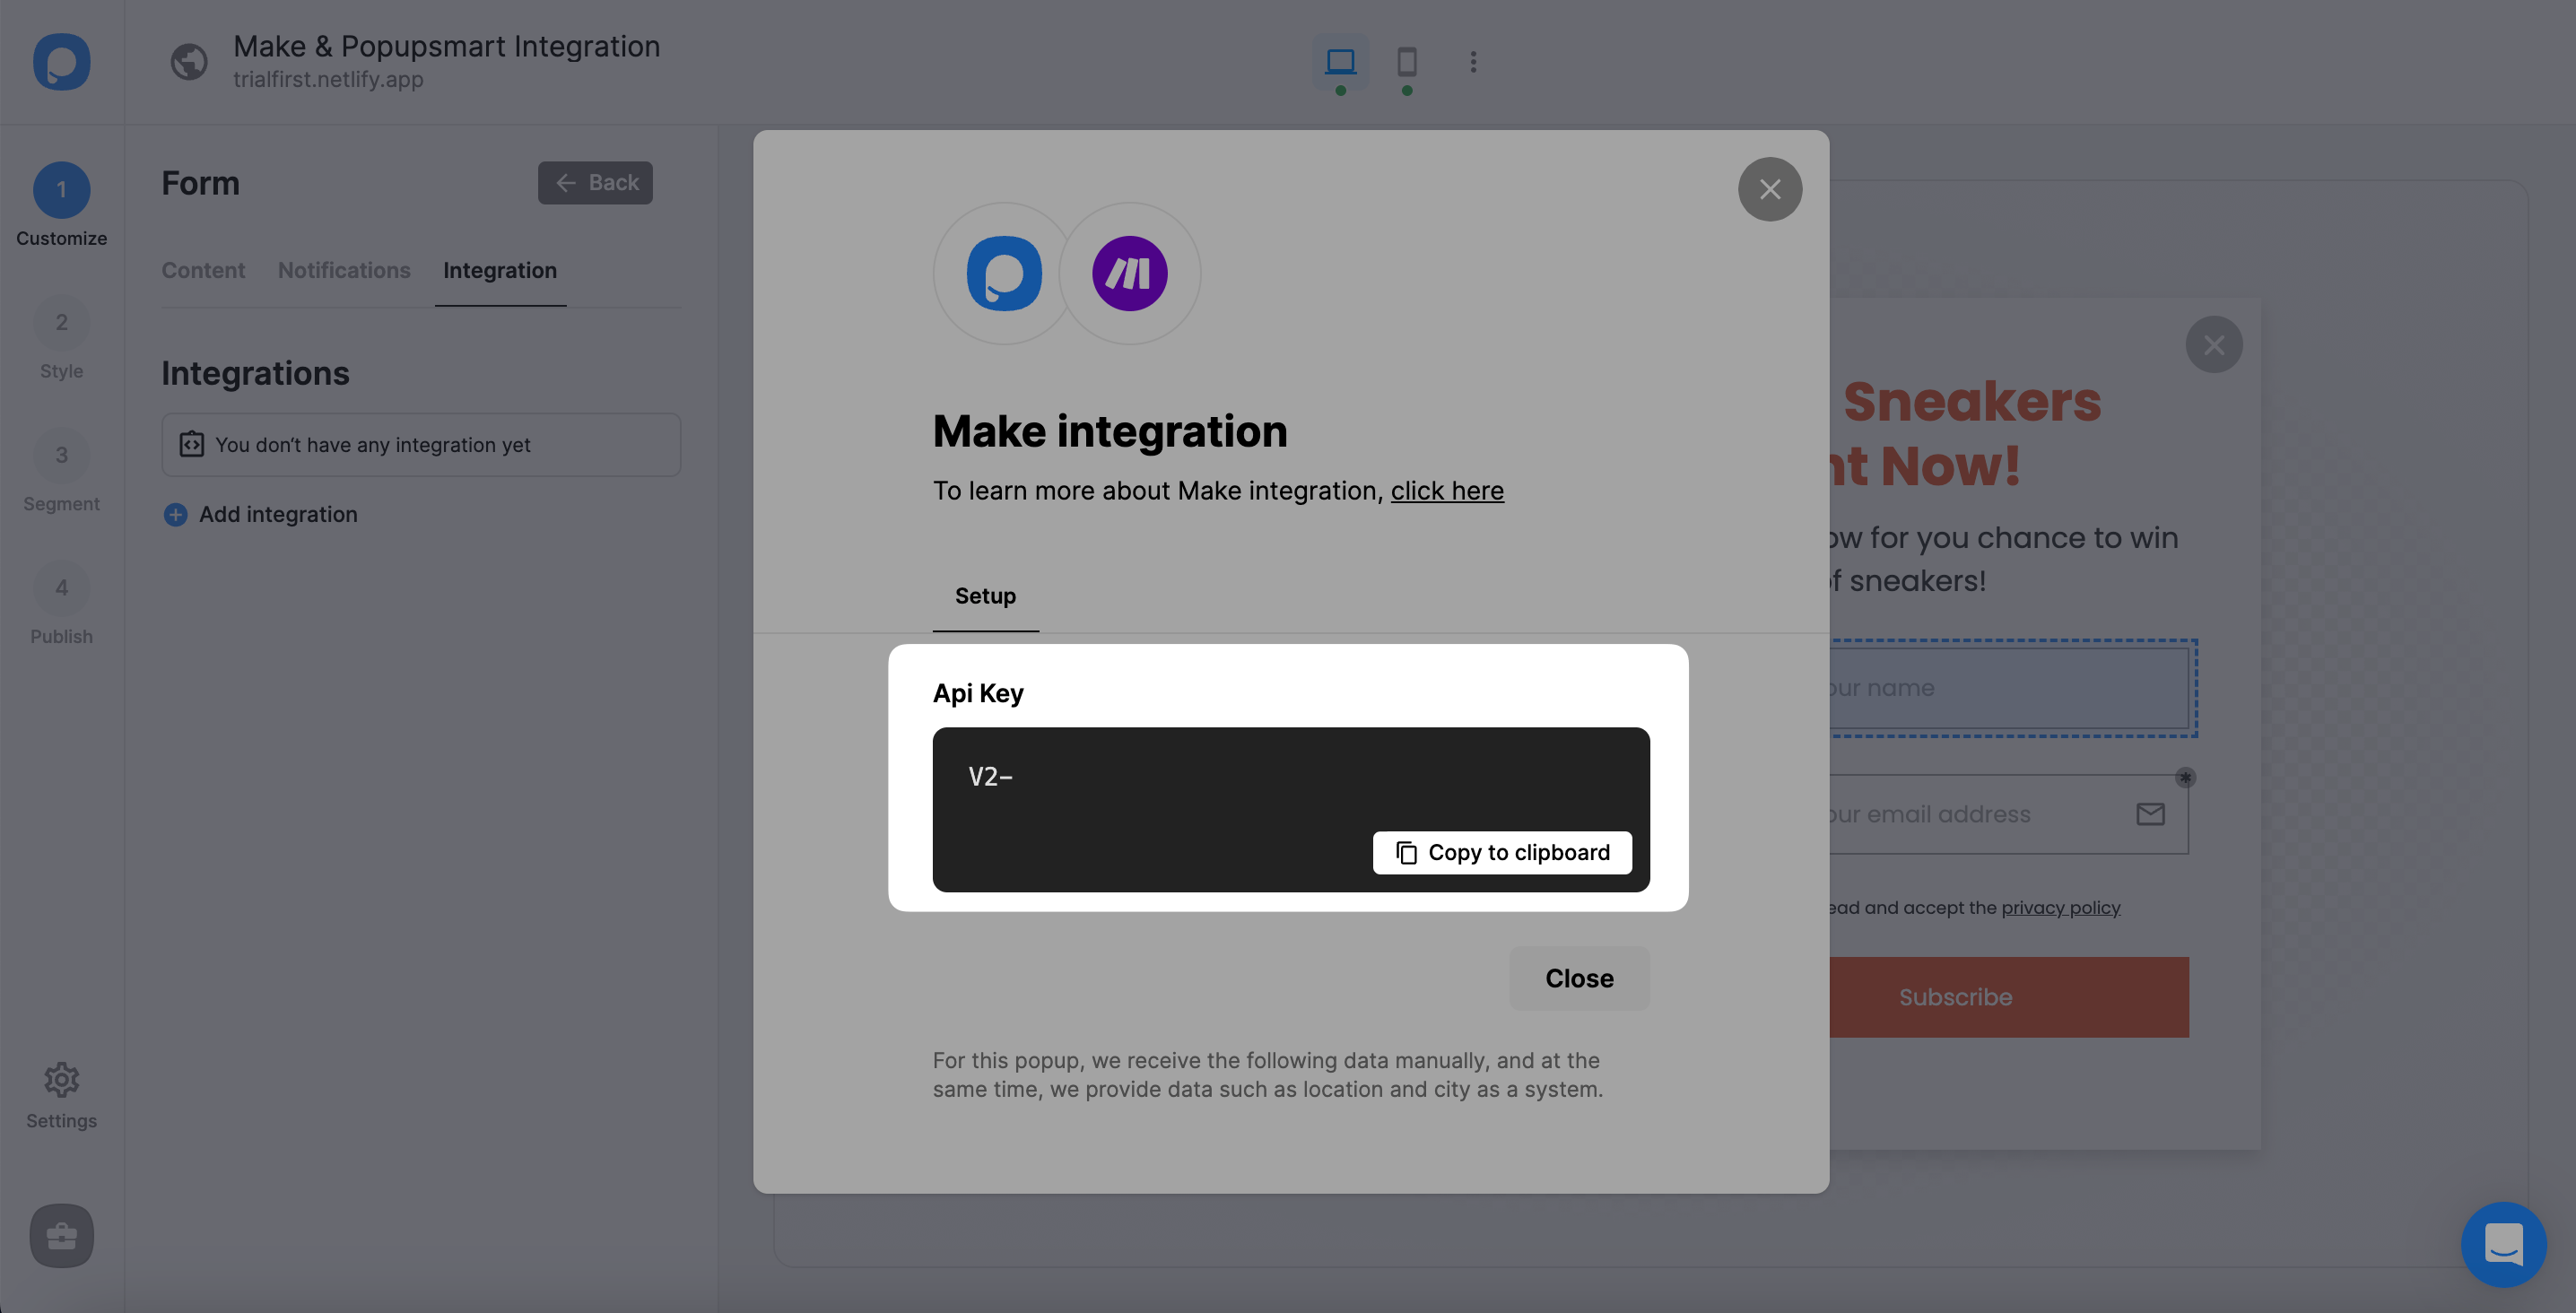Click the three-dot overflow menu icon

1471,62
